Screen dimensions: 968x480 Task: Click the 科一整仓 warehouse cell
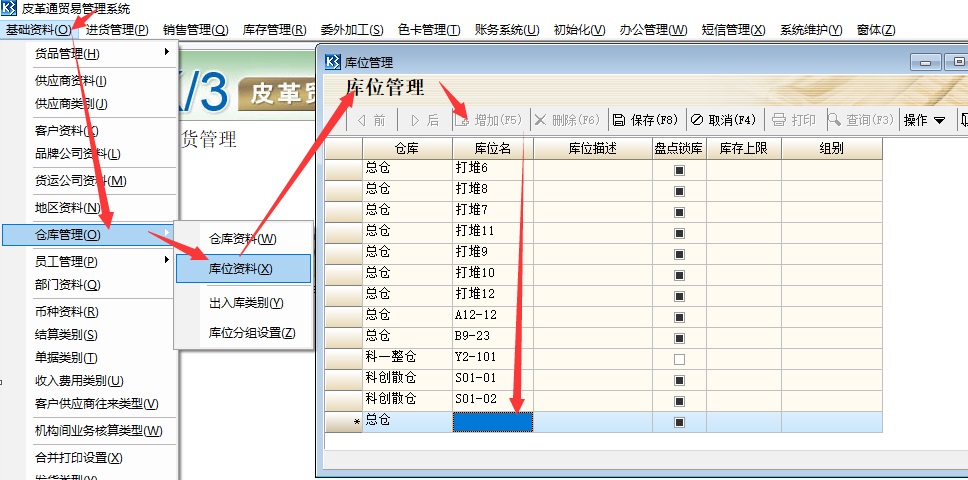pyautogui.click(x=407, y=359)
